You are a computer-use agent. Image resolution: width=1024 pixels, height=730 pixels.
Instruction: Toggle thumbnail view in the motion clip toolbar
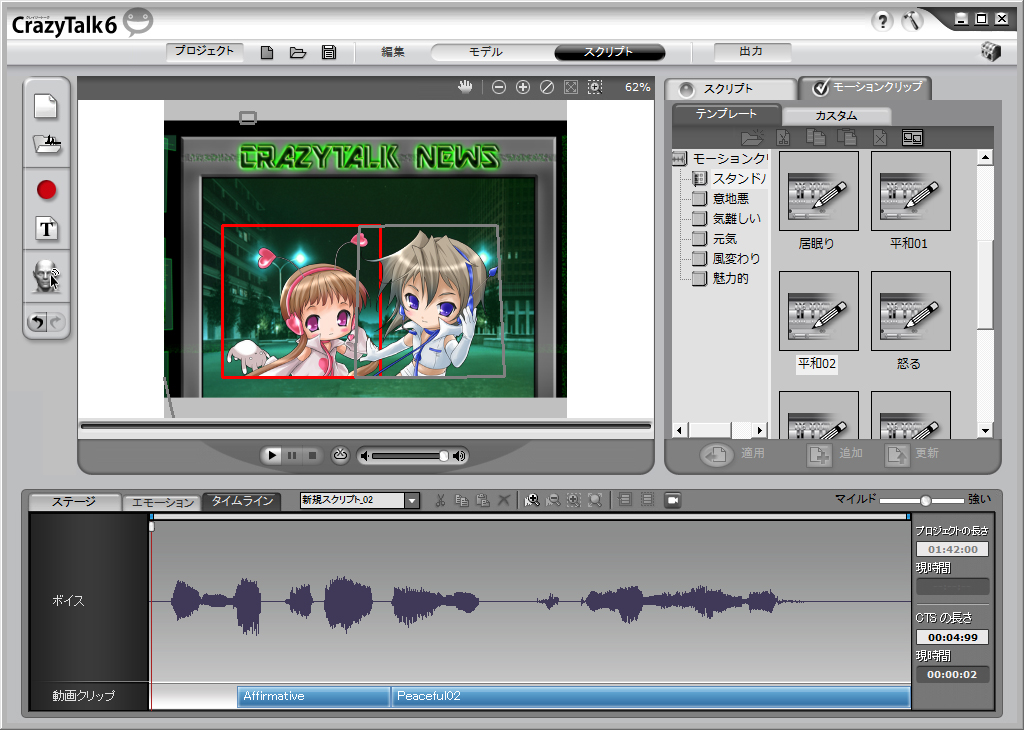(x=912, y=138)
